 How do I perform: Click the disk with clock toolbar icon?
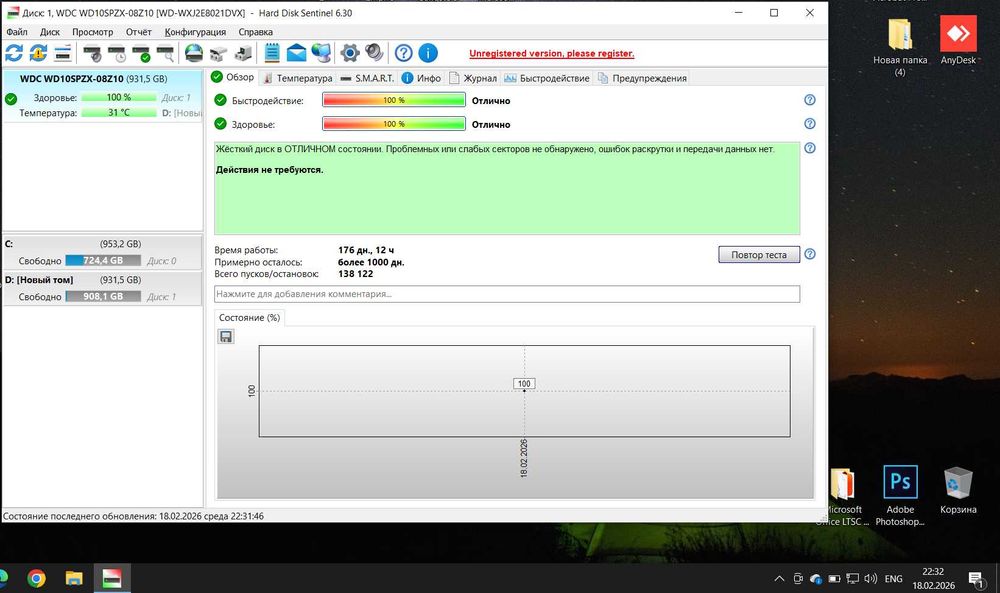117,54
